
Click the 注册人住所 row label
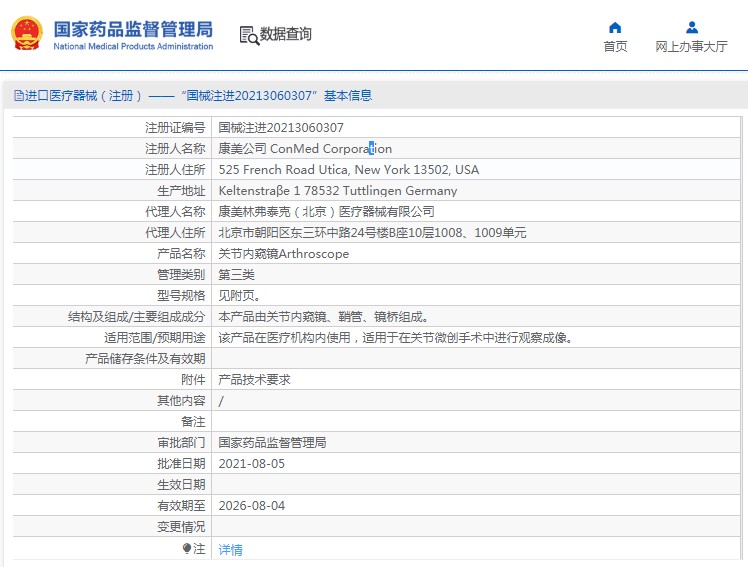point(175,170)
